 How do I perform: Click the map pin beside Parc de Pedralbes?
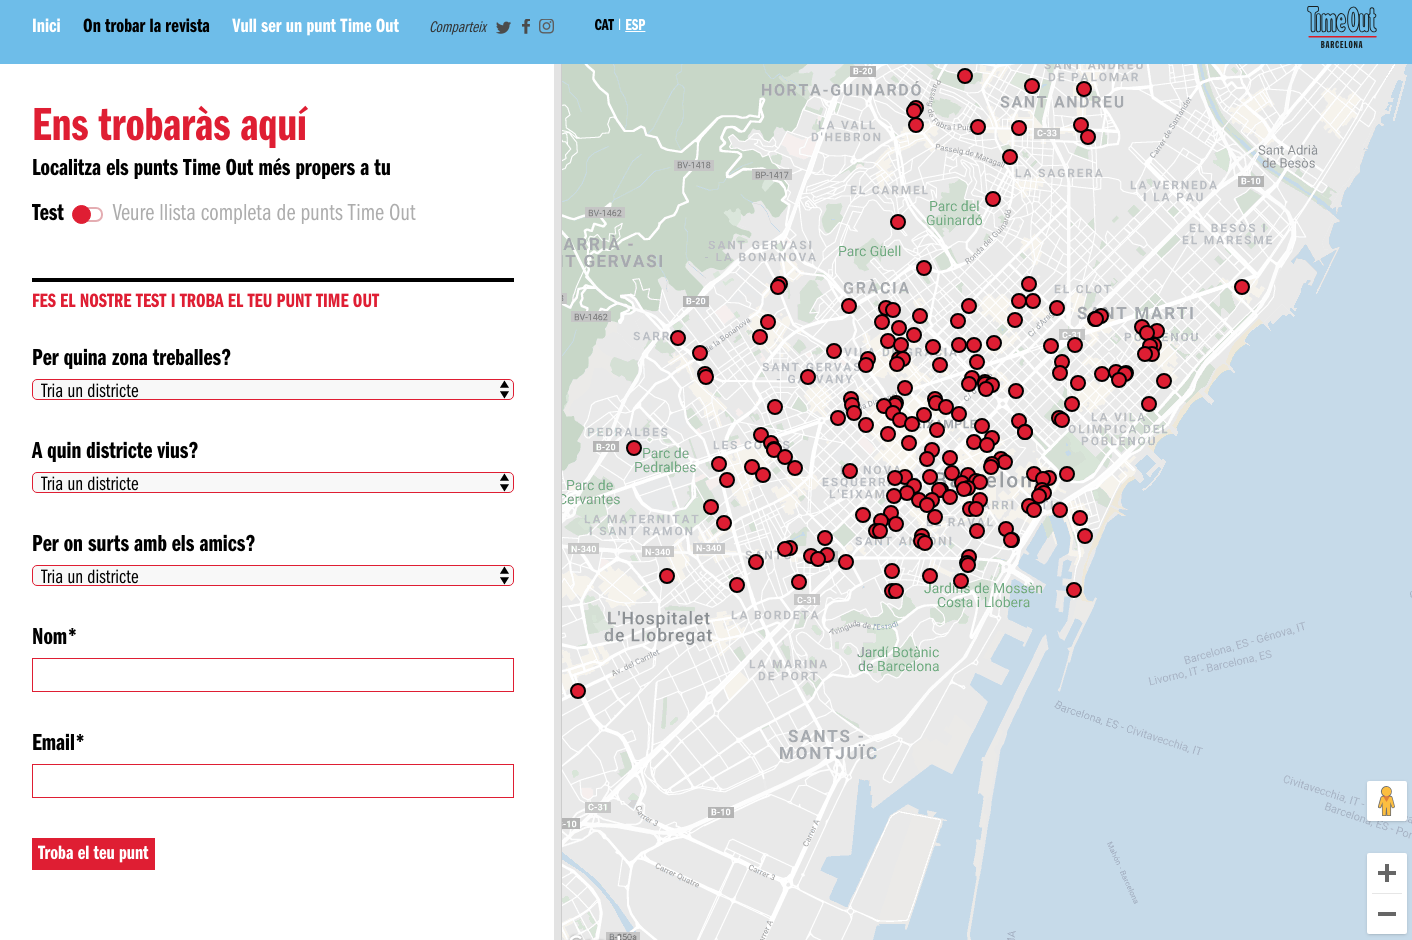tap(634, 448)
